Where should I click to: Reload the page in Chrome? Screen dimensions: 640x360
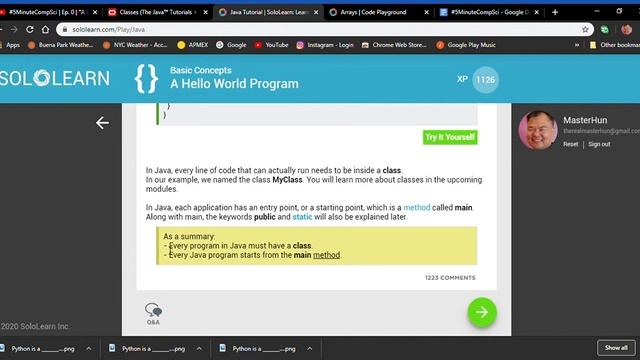(30, 29)
